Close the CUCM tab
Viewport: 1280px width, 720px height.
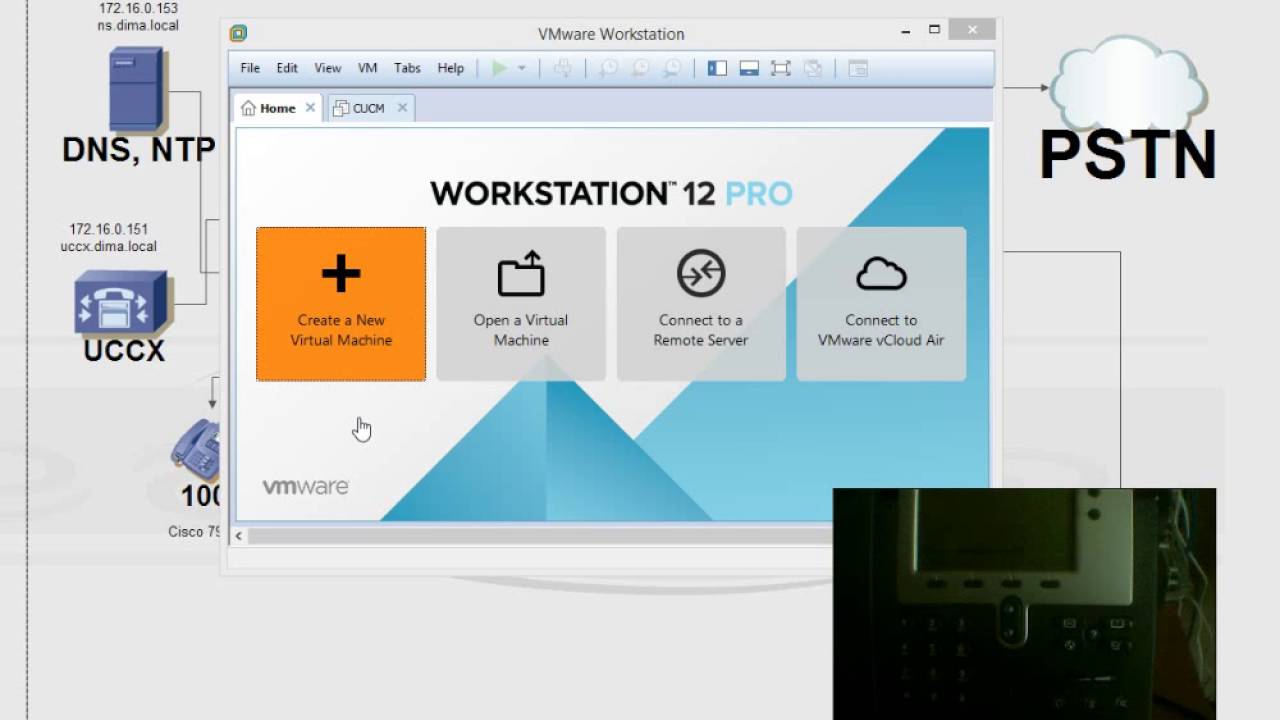(x=402, y=108)
